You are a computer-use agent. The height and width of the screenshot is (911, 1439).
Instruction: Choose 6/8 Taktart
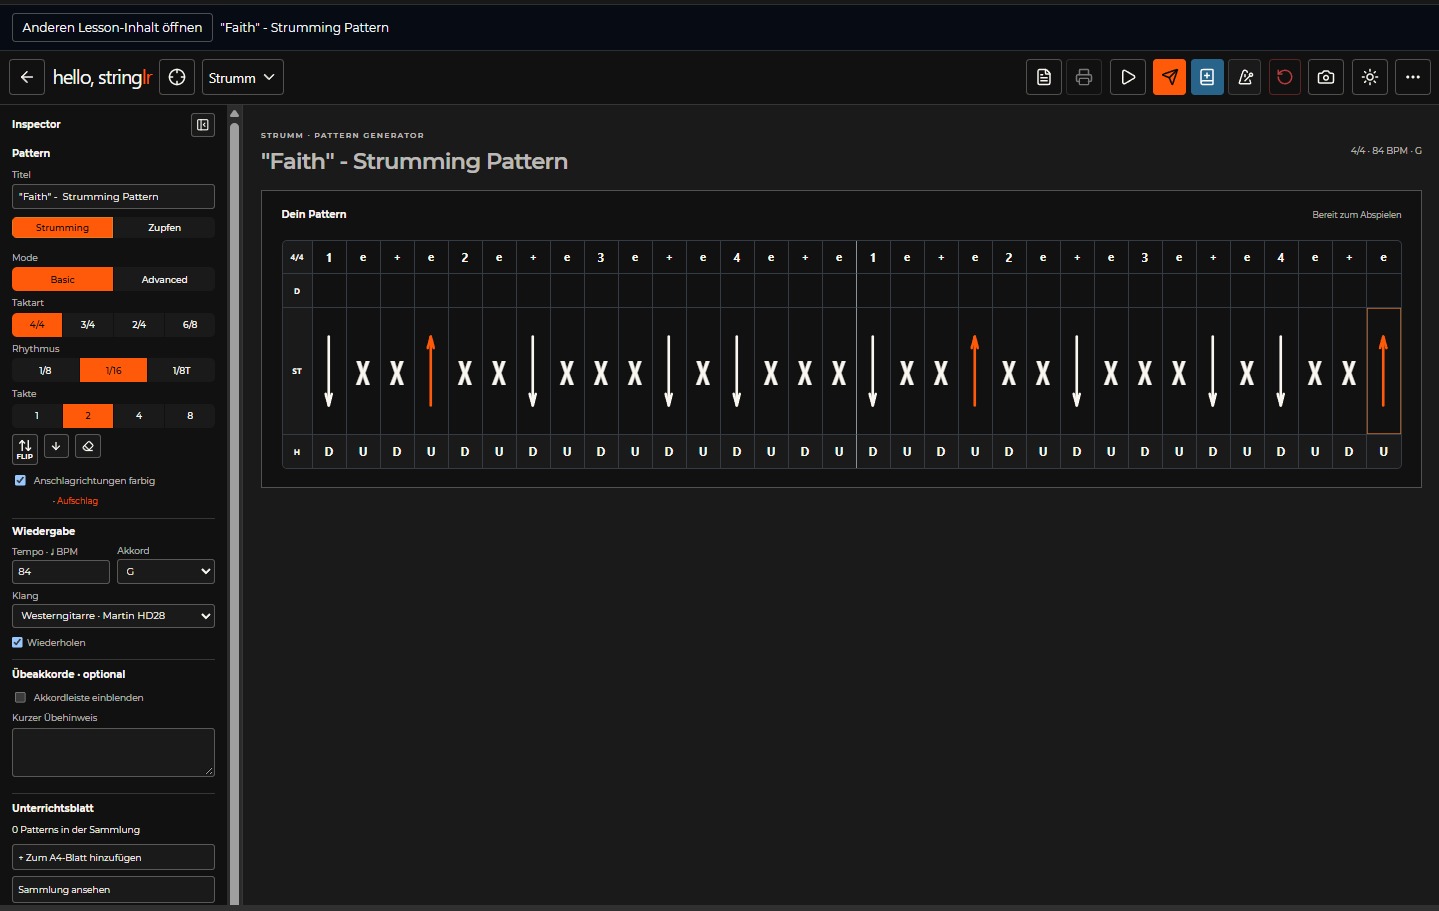coord(190,324)
